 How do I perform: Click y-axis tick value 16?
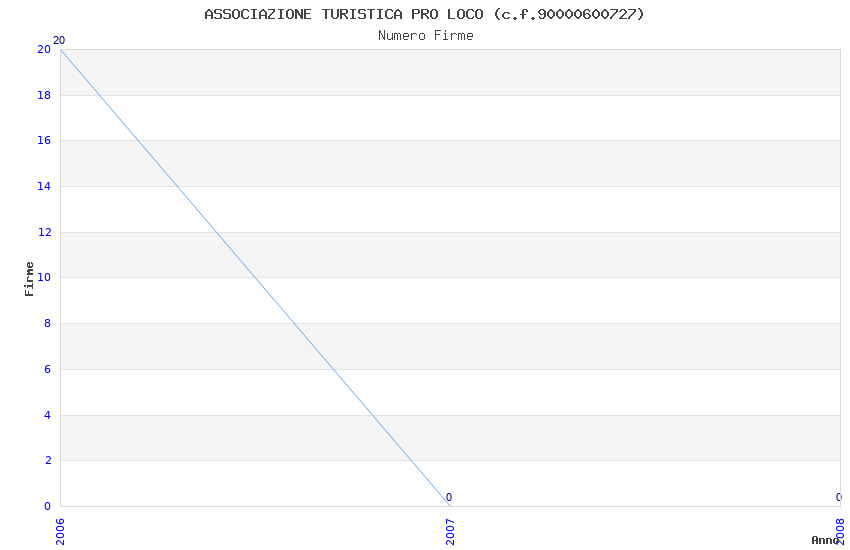[44, 140]
